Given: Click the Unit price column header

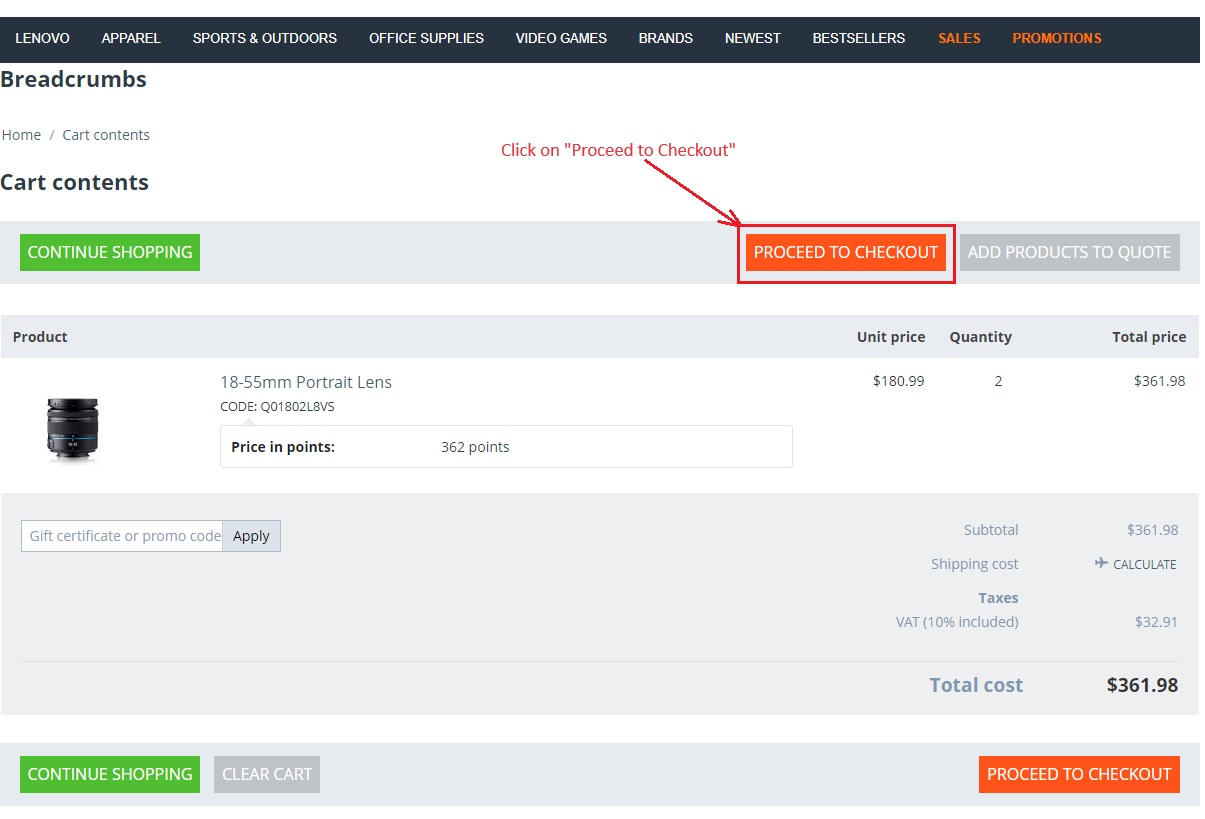Looking at the screenshot, I should (x=891, y=337).
